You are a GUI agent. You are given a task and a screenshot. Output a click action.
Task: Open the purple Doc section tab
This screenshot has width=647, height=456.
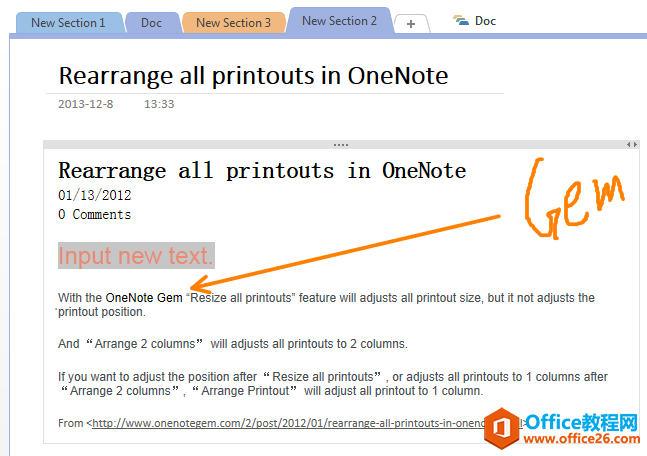click(151, 23)
